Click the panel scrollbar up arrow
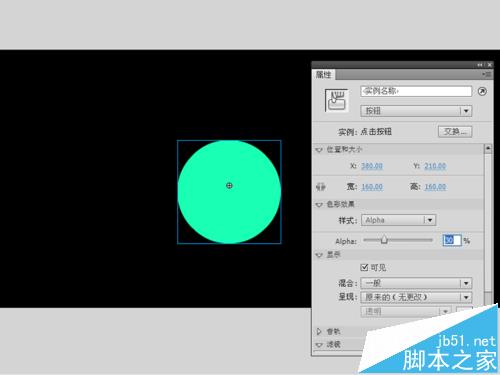500x375 pixels. [x=488, y=148]
